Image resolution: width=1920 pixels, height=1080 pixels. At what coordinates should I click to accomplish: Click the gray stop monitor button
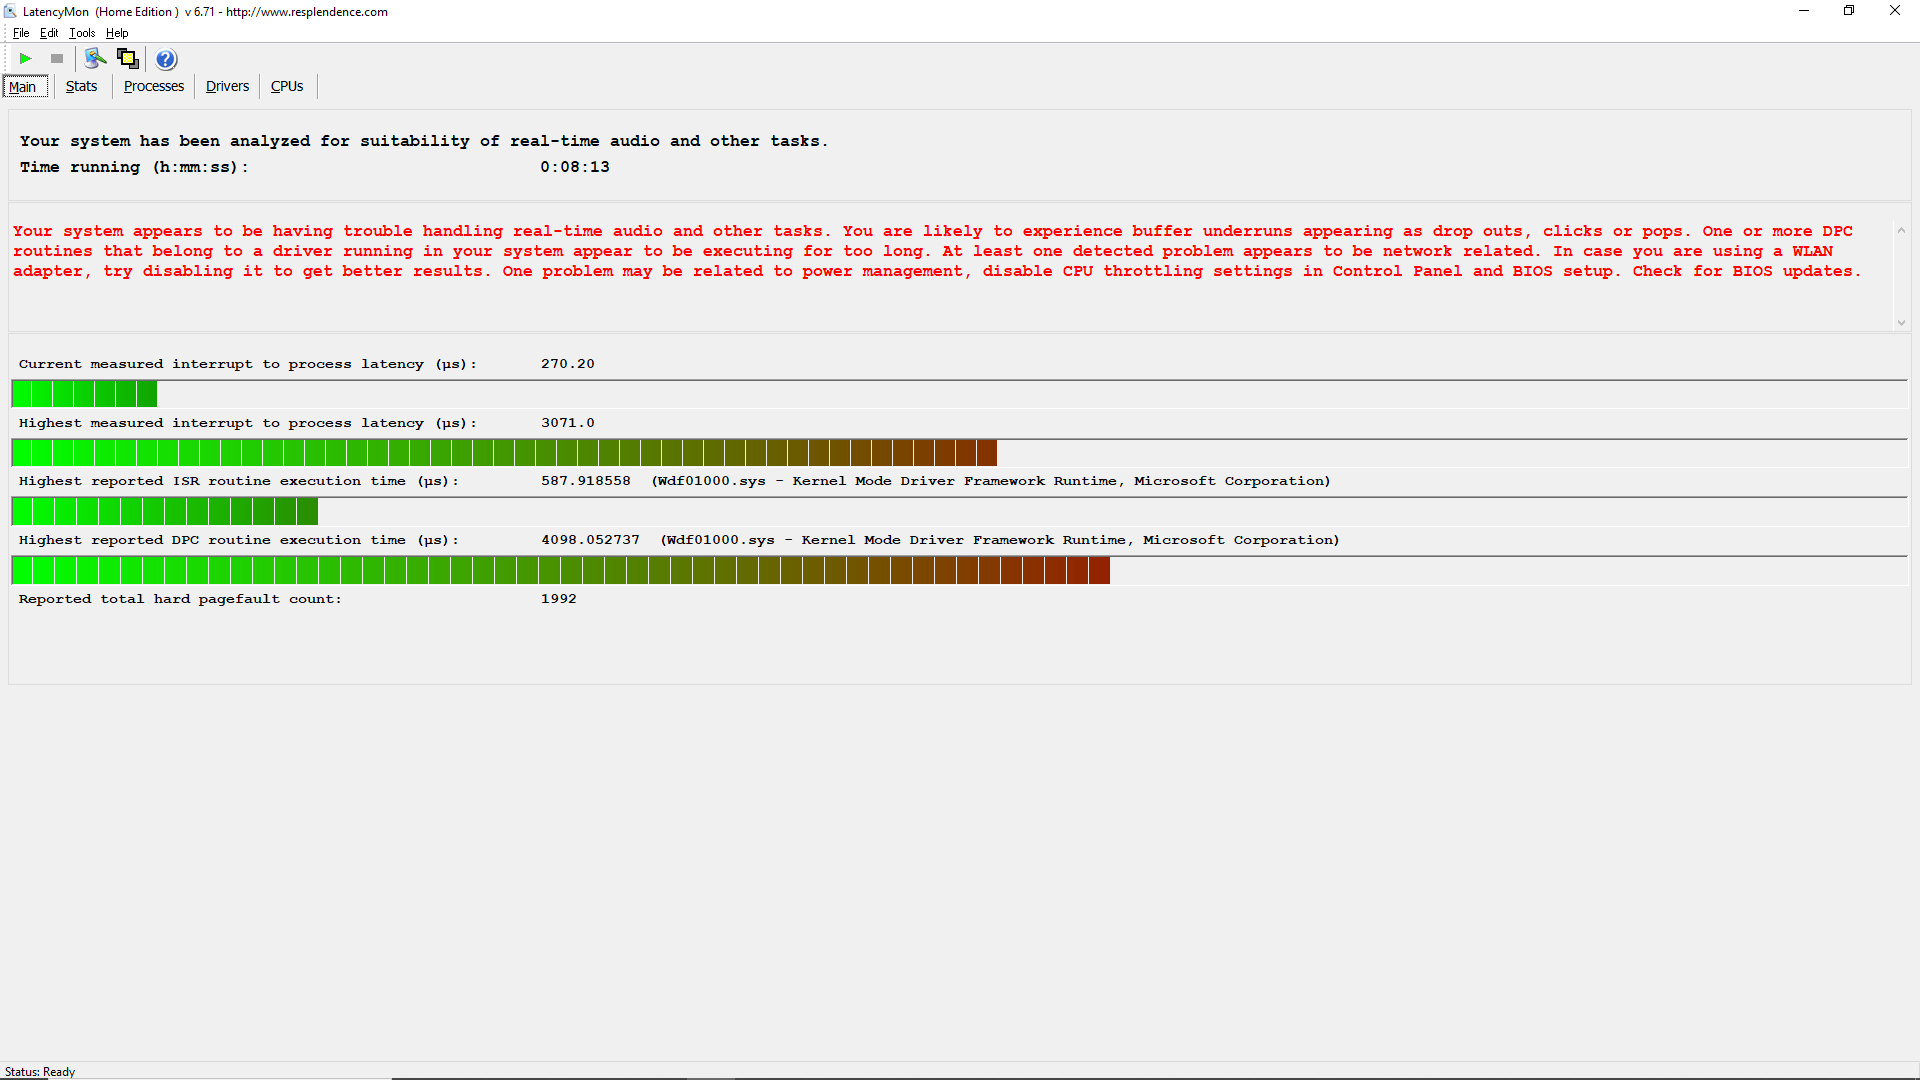57,59
